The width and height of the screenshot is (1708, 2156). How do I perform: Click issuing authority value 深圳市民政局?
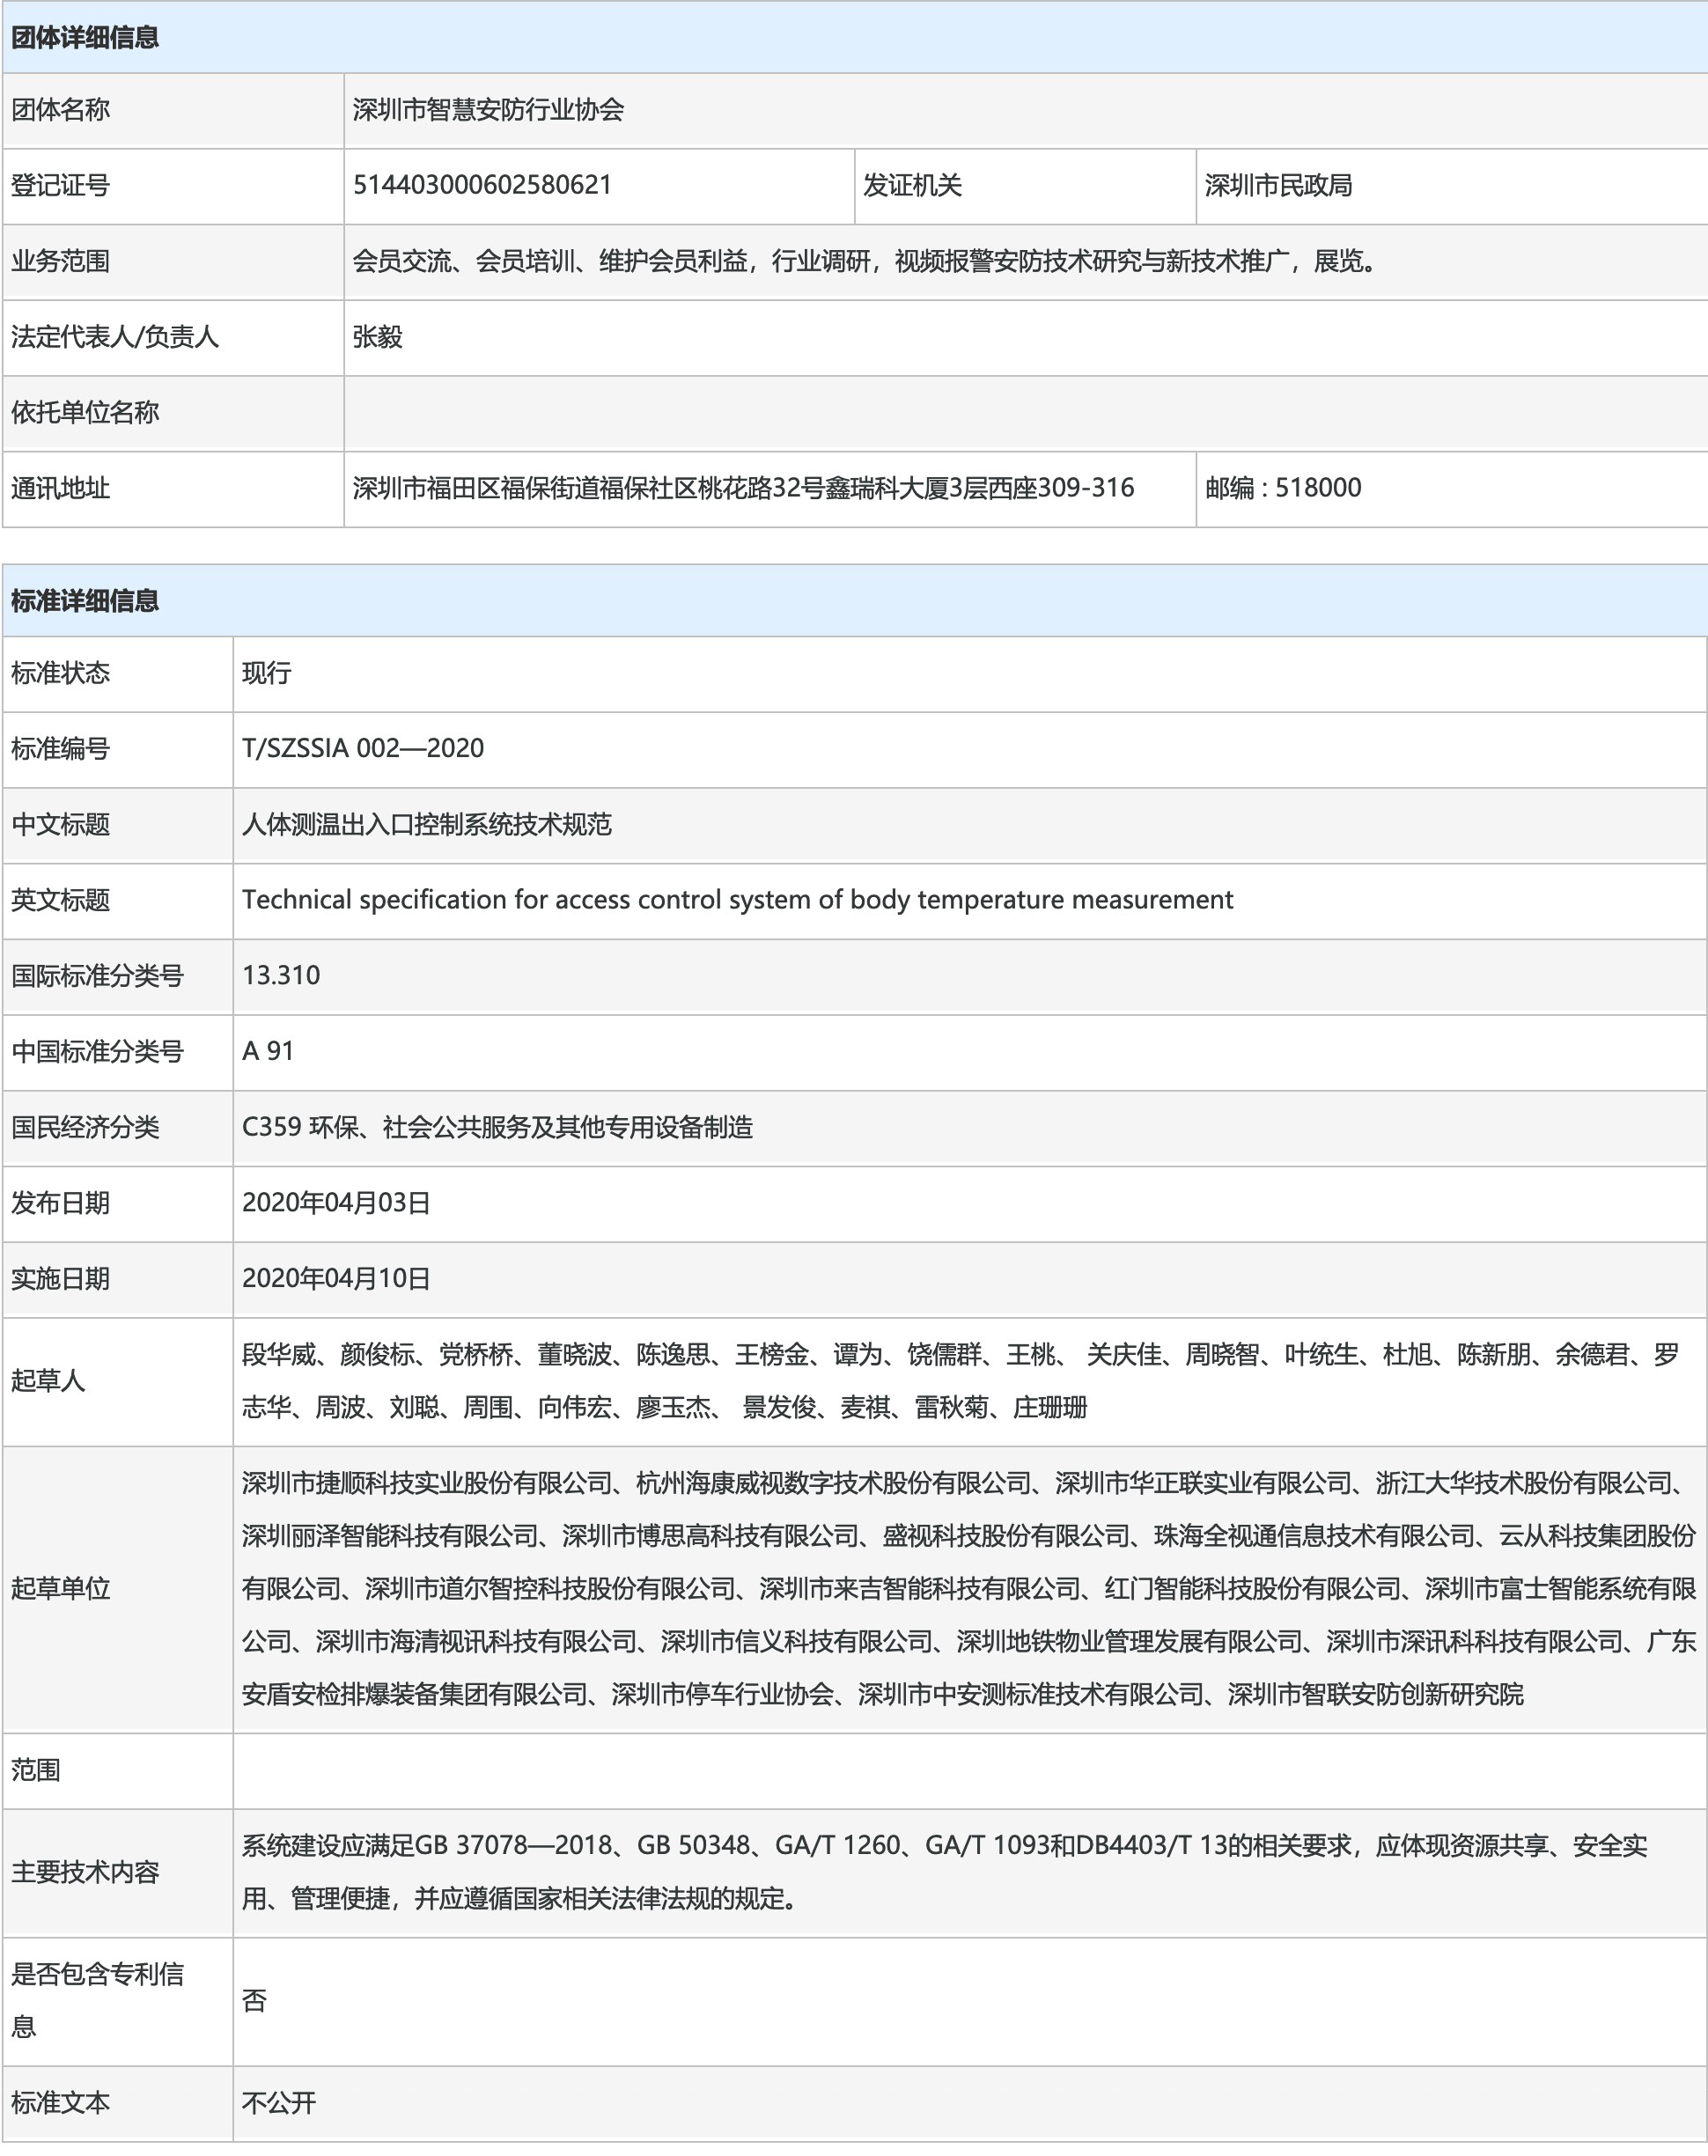1278,186
